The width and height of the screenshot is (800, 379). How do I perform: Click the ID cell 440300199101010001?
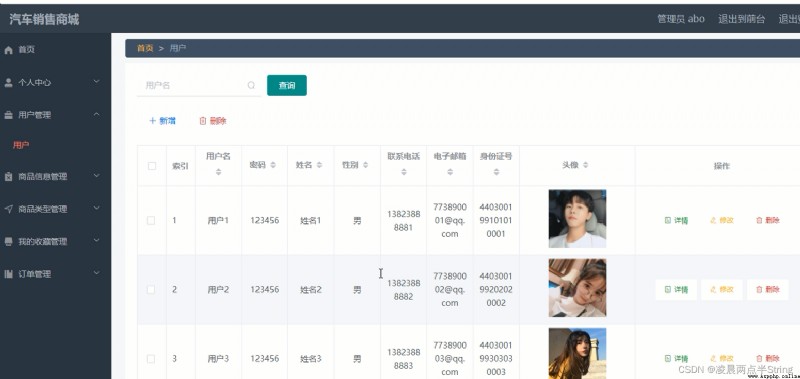click(496, 220)
